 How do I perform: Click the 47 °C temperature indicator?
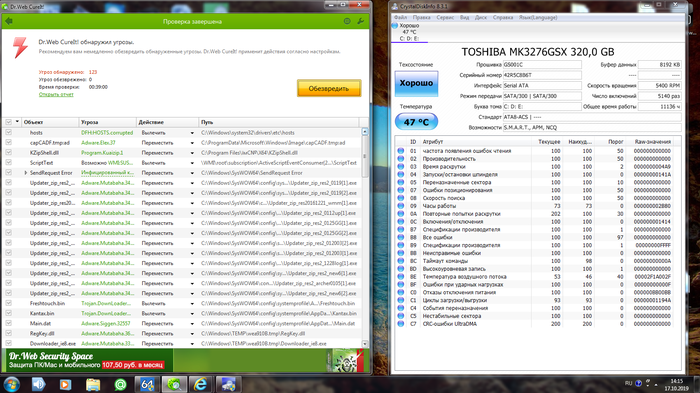pos(416,121)
